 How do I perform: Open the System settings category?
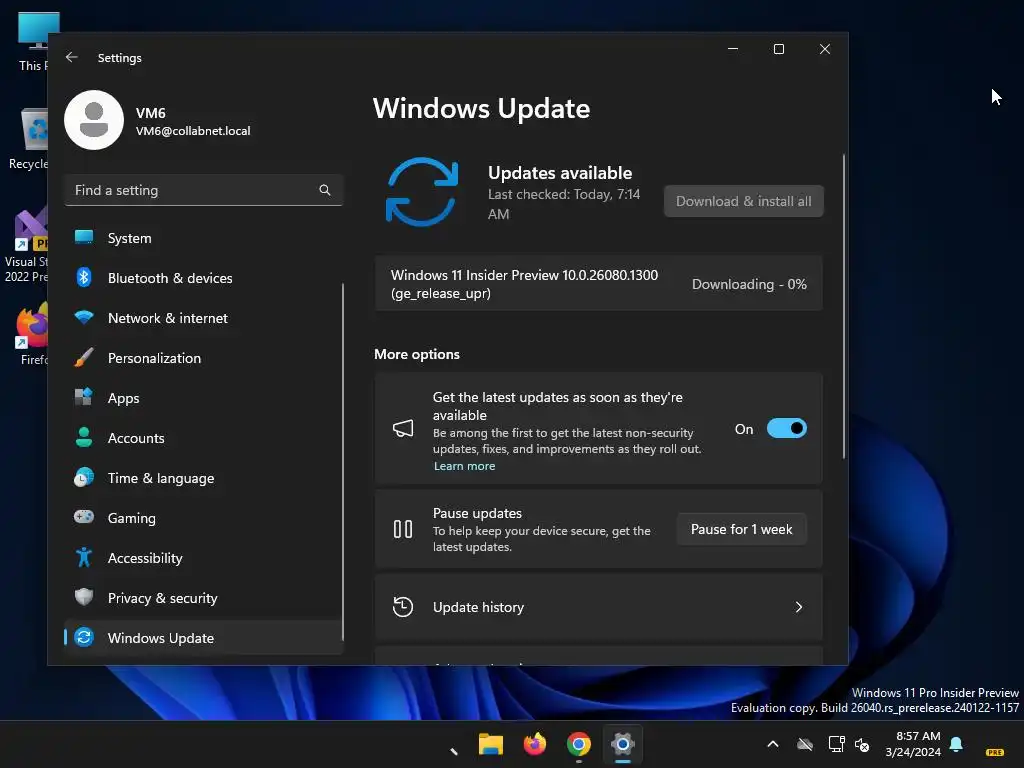[204, 238]
